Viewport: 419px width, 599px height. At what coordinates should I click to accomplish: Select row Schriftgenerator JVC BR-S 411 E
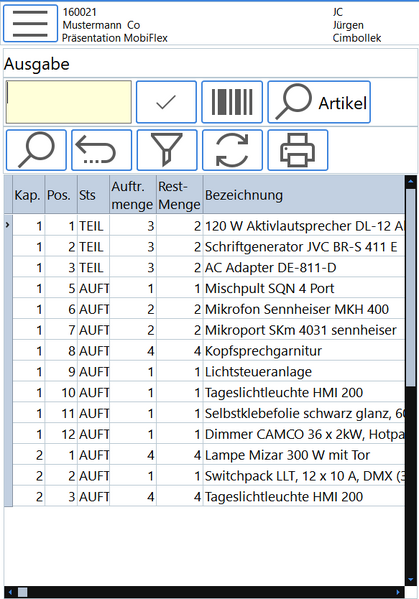point(209,247)
